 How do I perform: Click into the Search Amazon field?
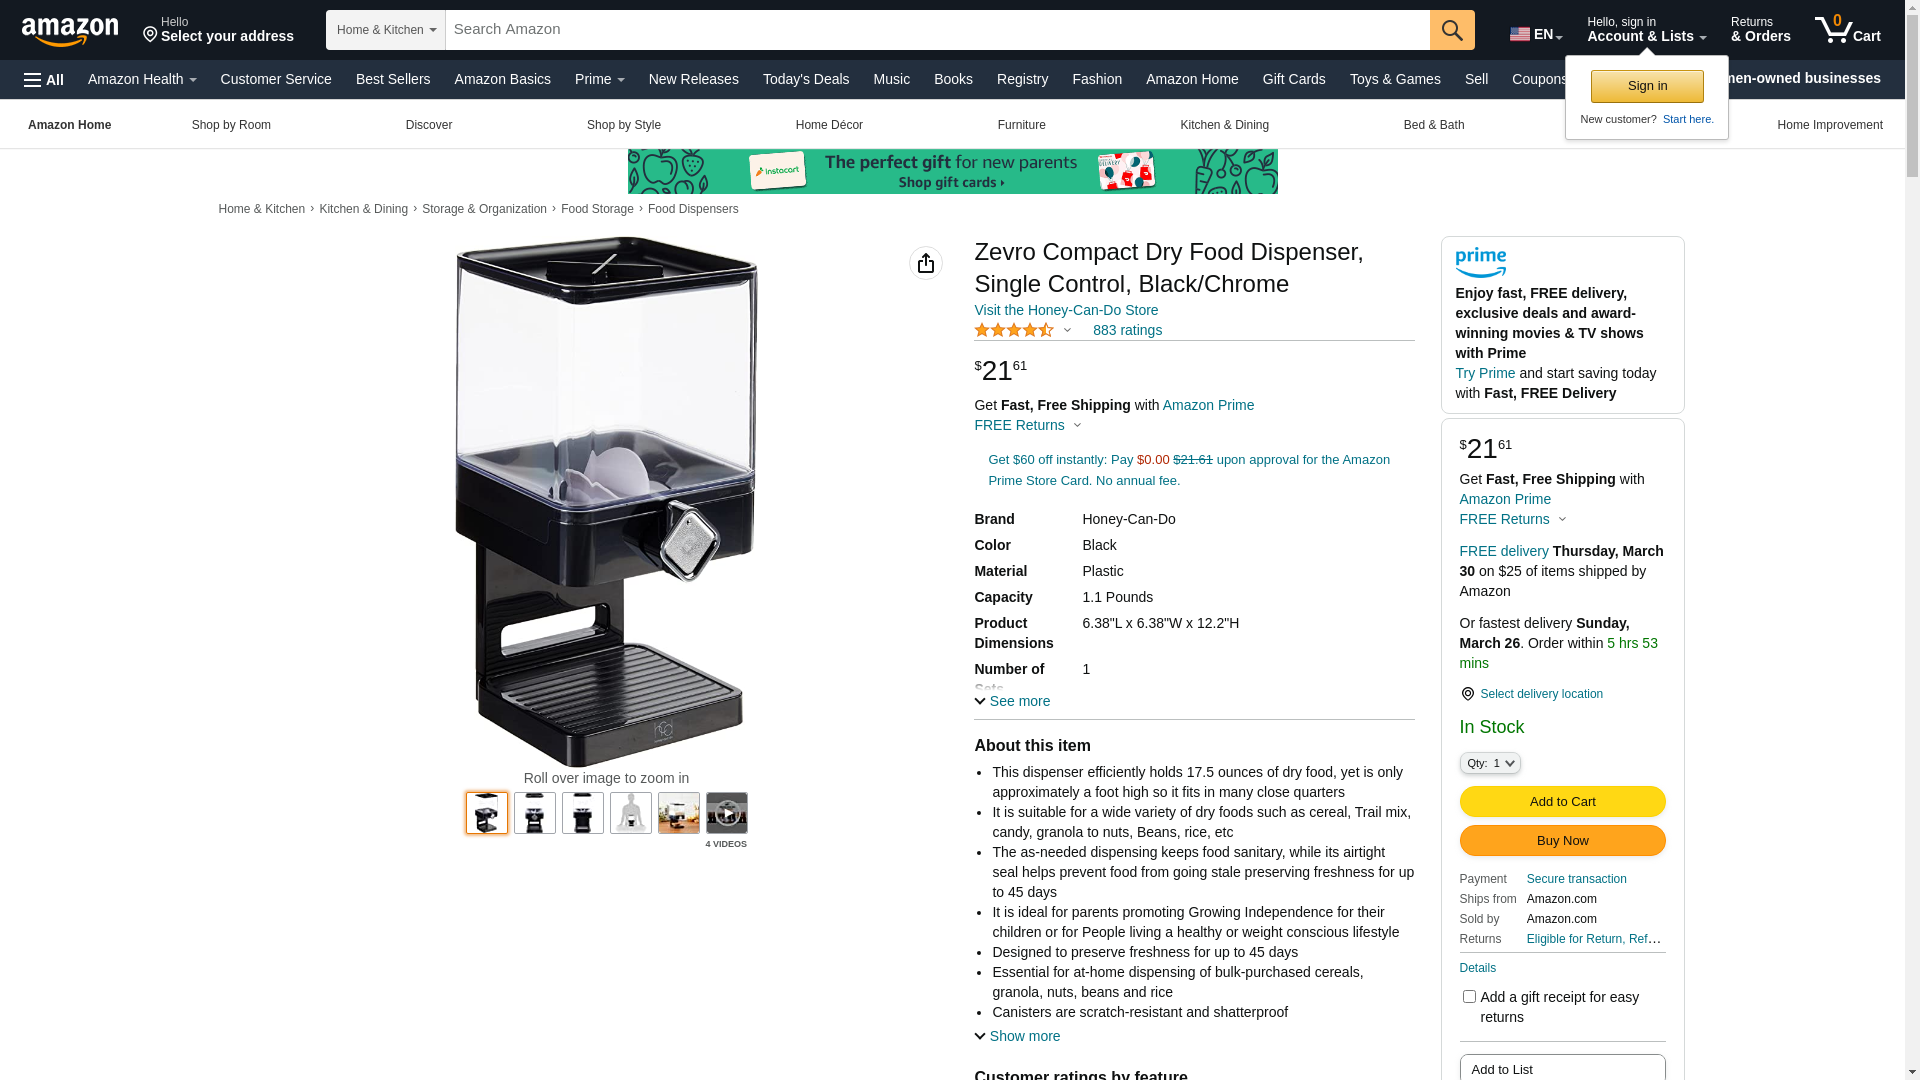pos(938,30)
